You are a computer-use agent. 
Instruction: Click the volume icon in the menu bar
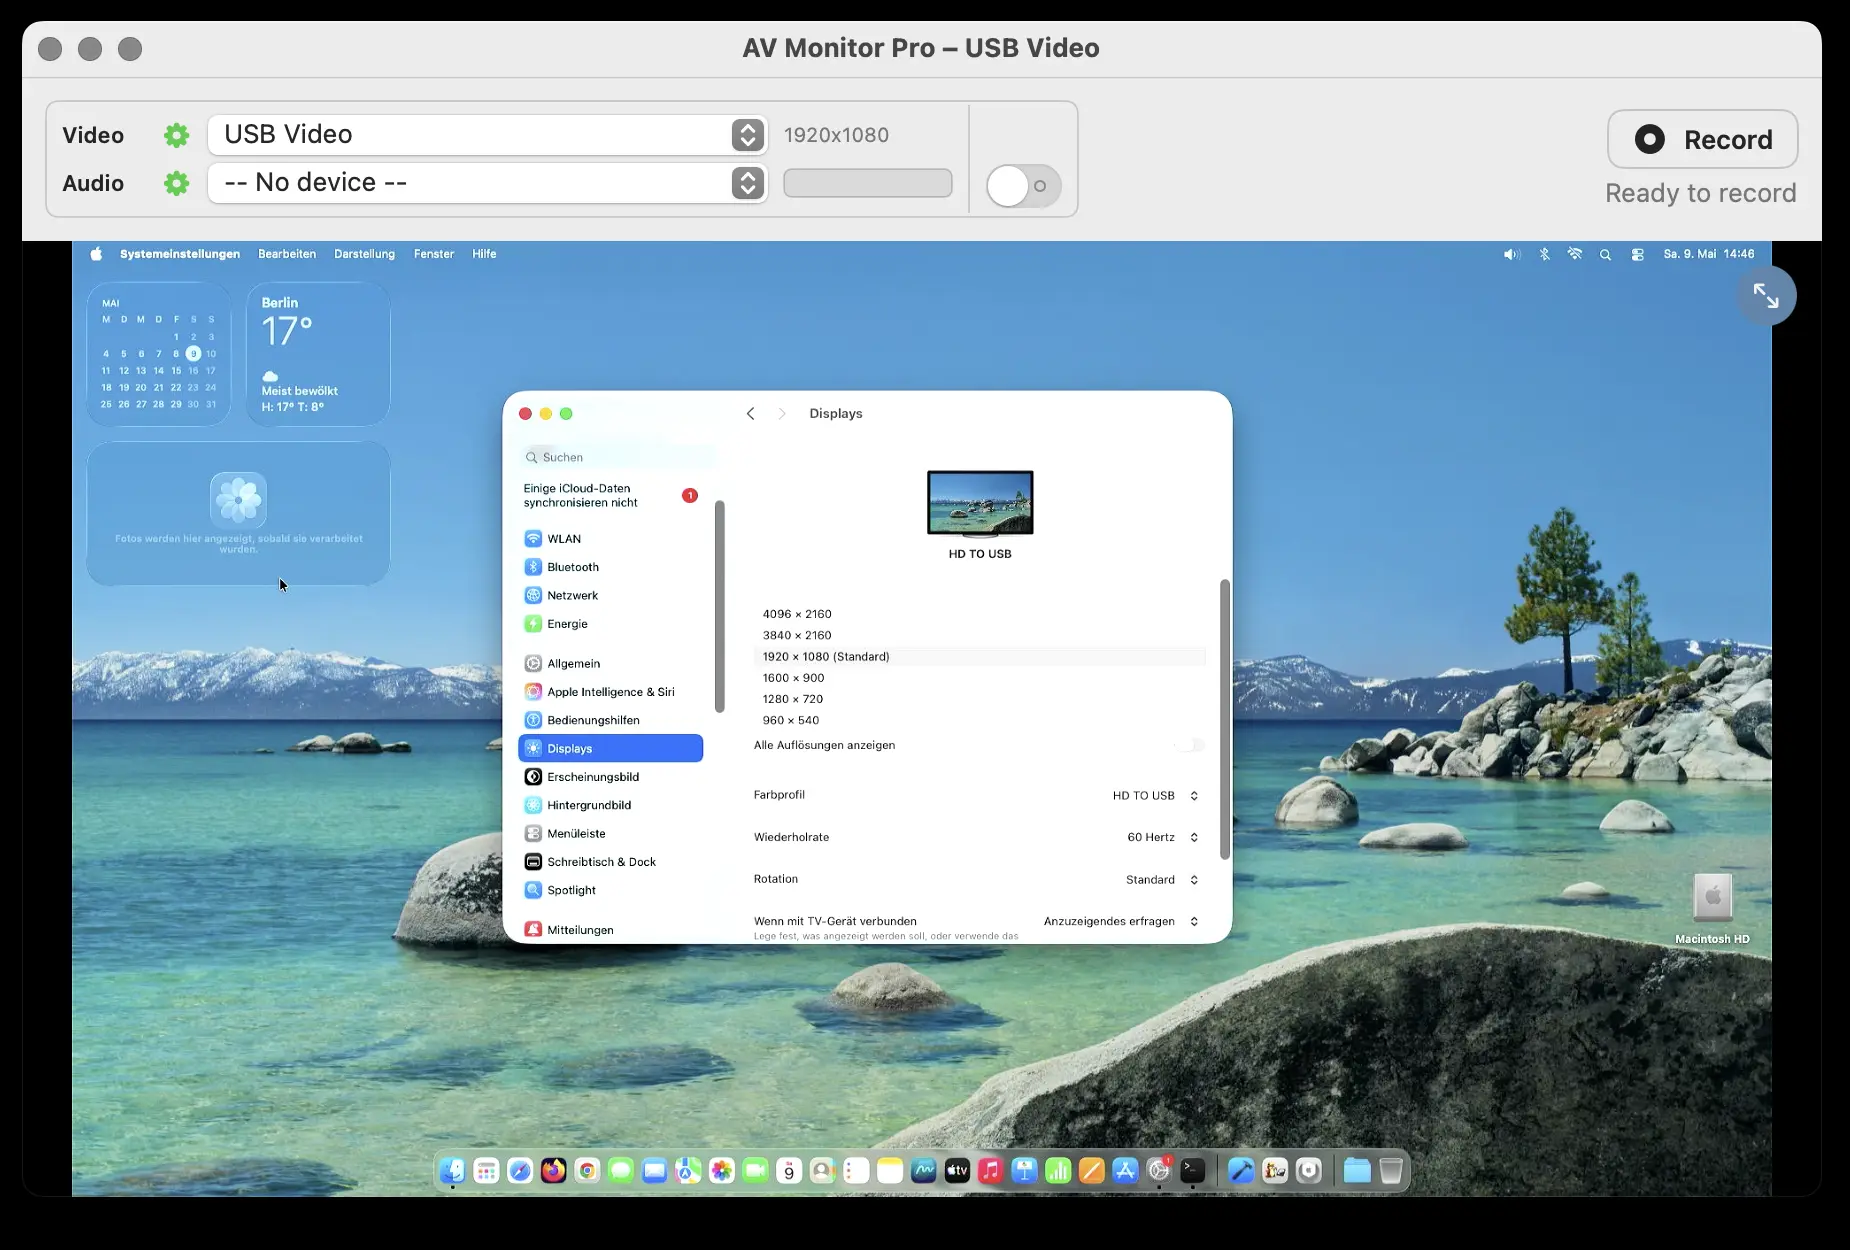pyautogui.click(x=1512, y=254)
